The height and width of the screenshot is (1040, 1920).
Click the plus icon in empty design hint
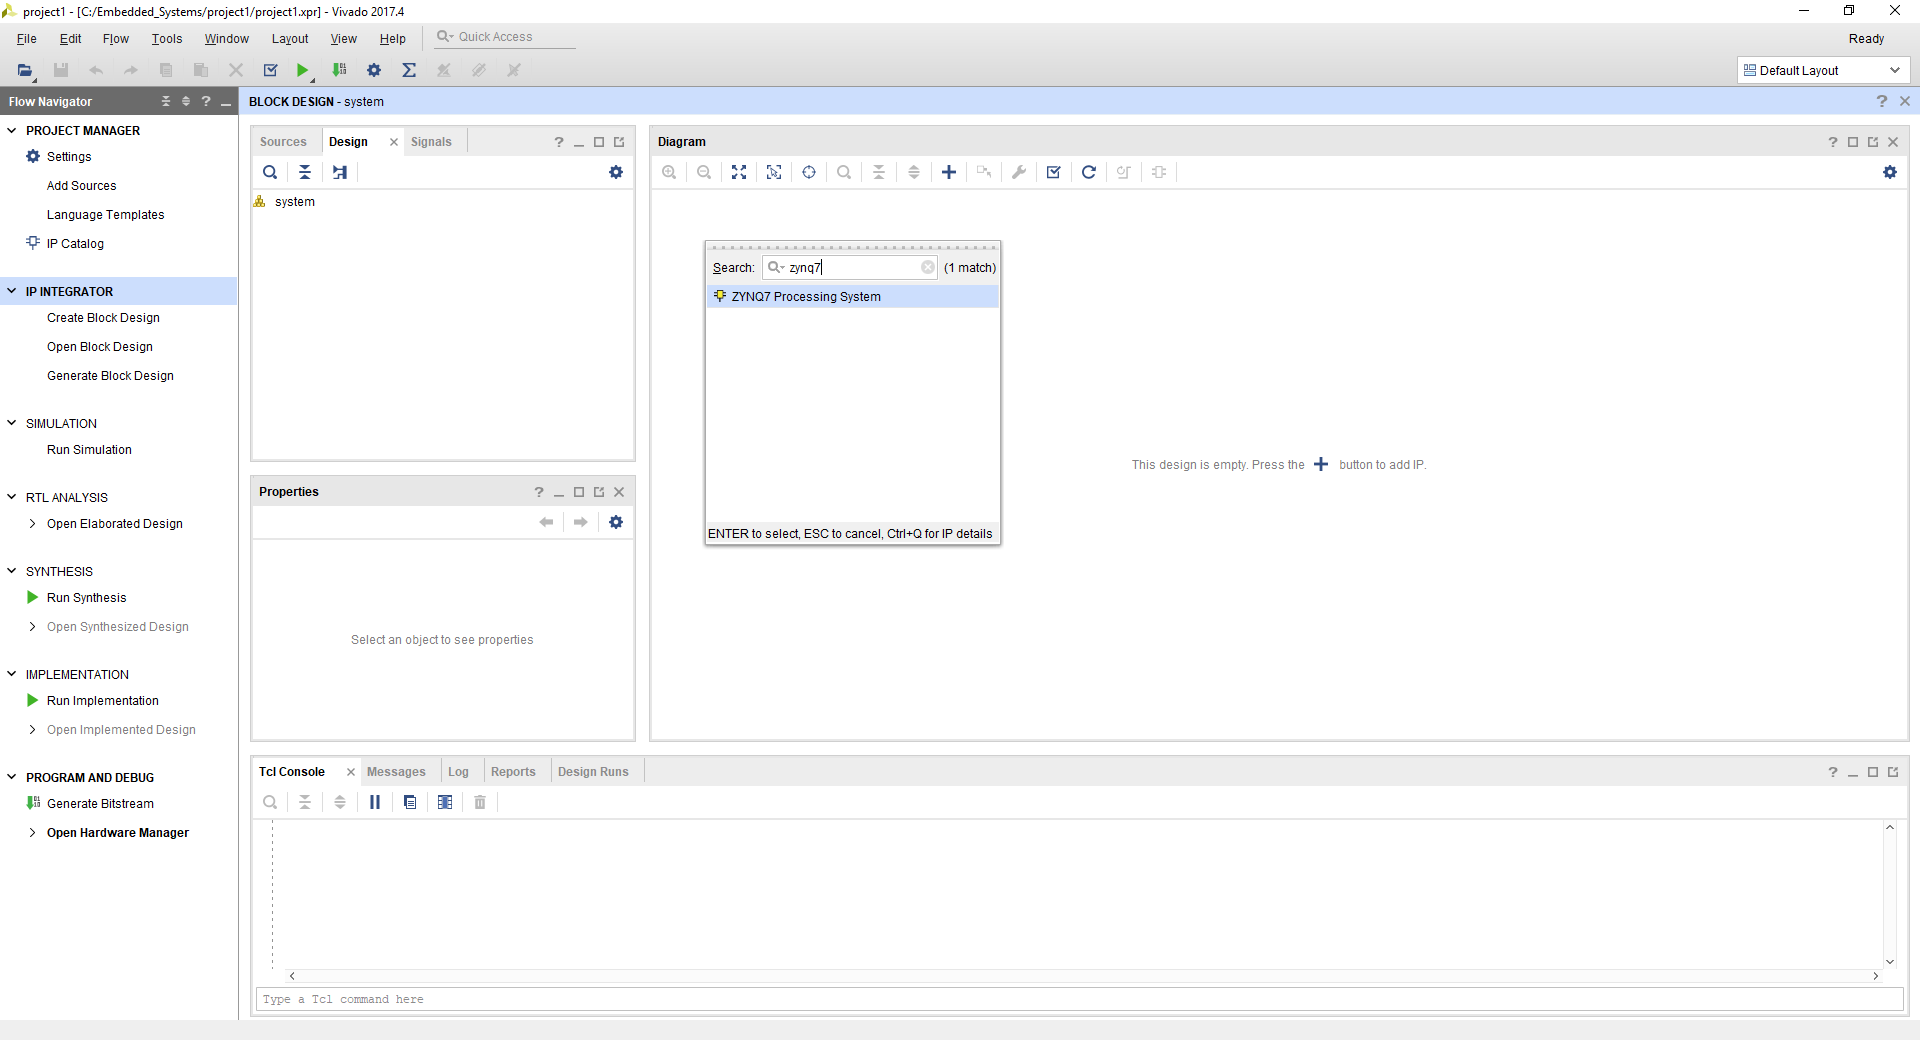1321,464
